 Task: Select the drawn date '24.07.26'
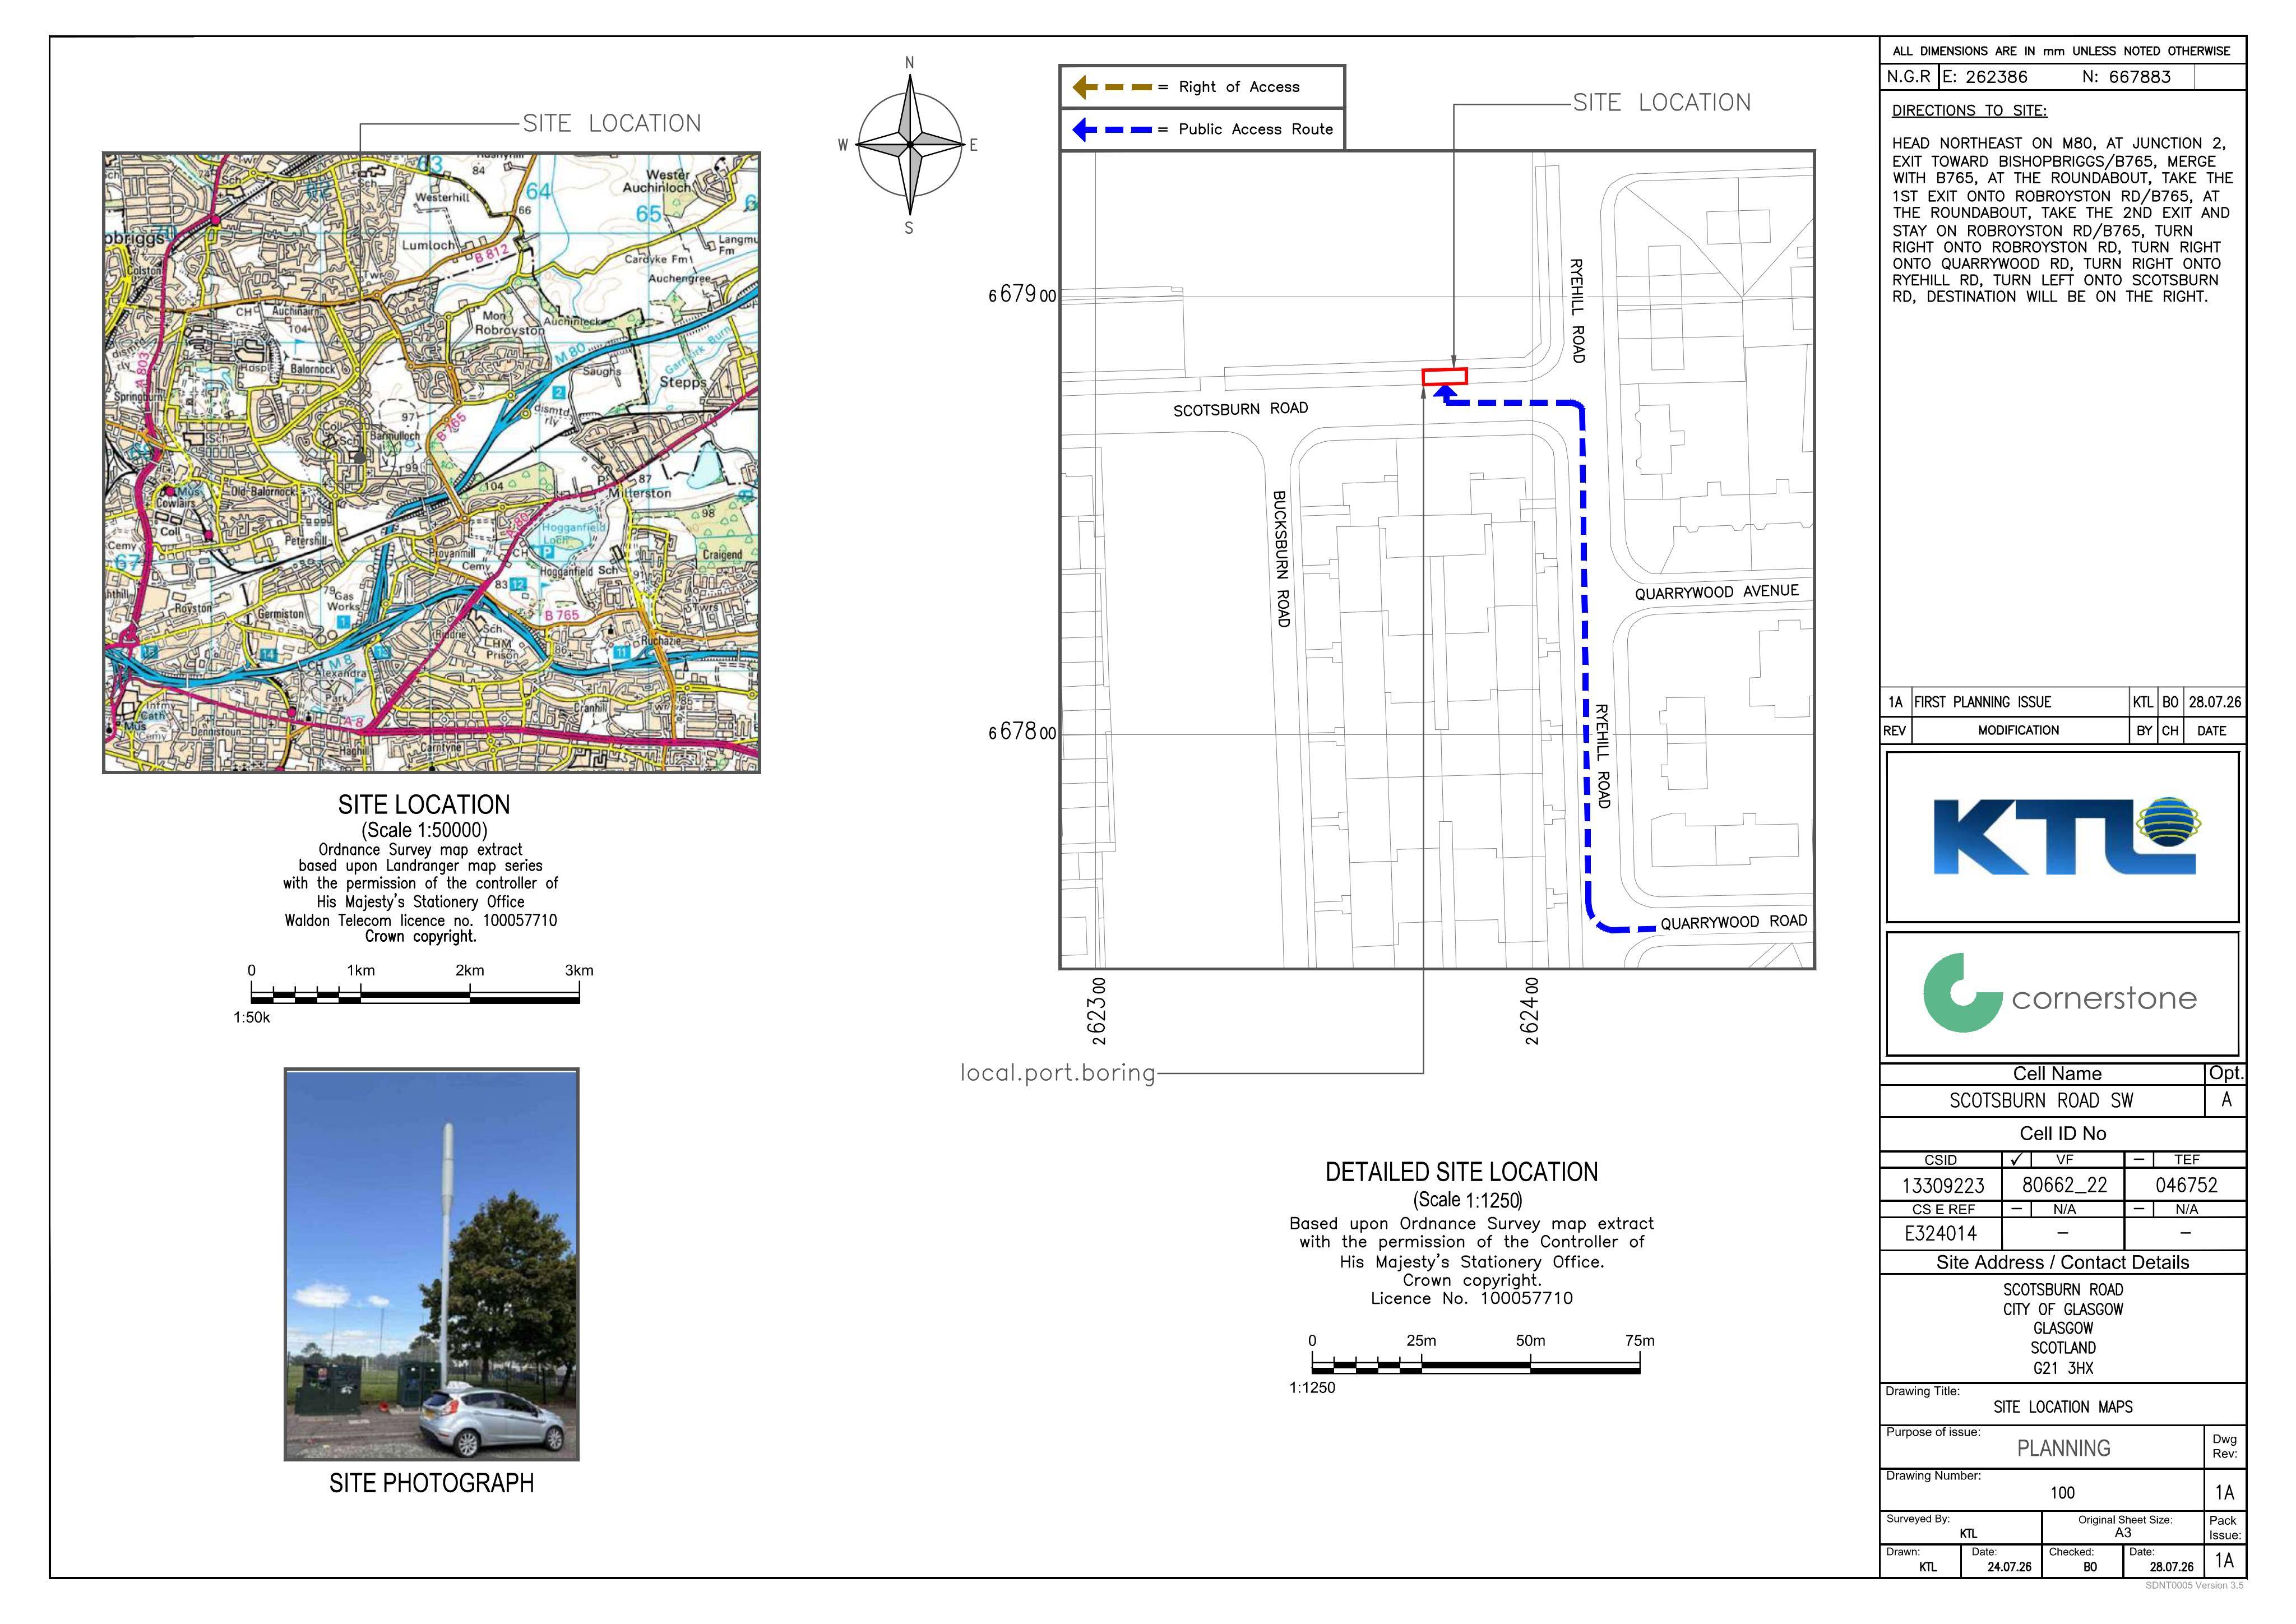[2009, 1567]
